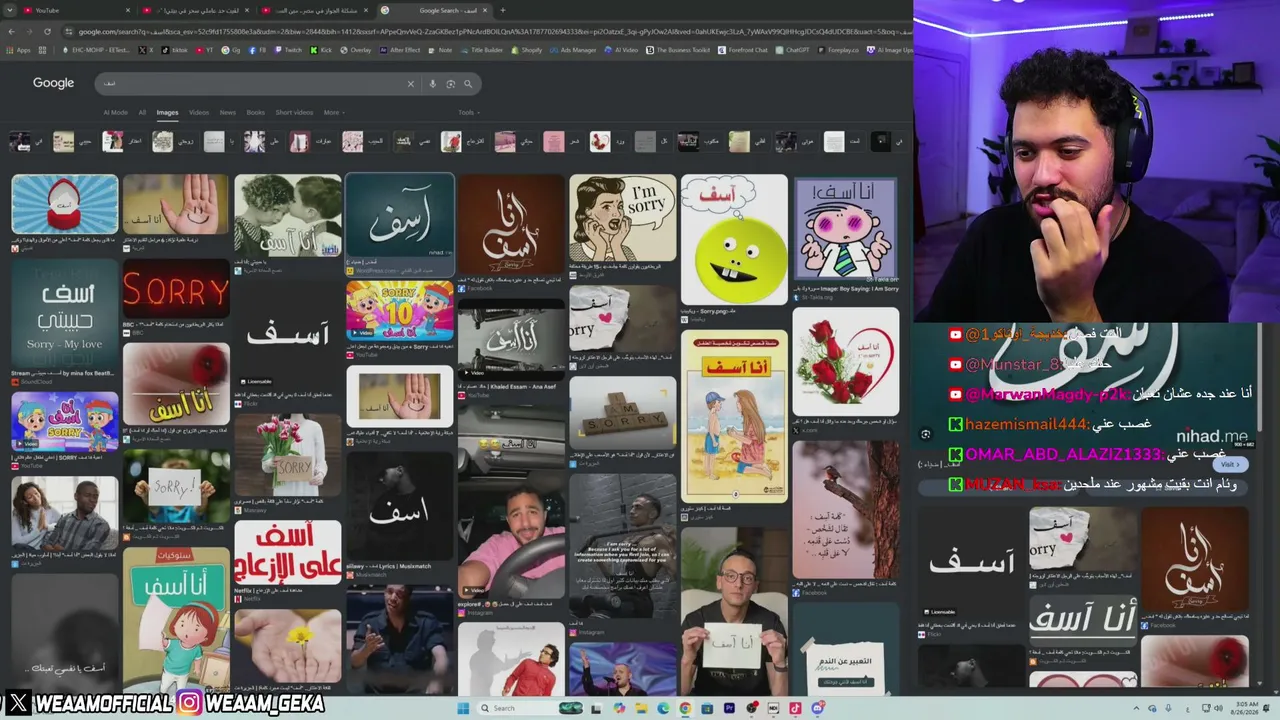Open the red roses image result
Viewport: 1280px width, 720px height.
coord(845,361)
